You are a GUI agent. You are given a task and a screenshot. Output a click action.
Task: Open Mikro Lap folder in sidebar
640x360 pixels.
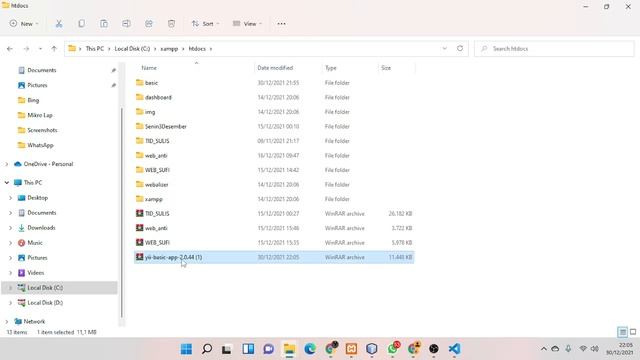coord(40,115)
